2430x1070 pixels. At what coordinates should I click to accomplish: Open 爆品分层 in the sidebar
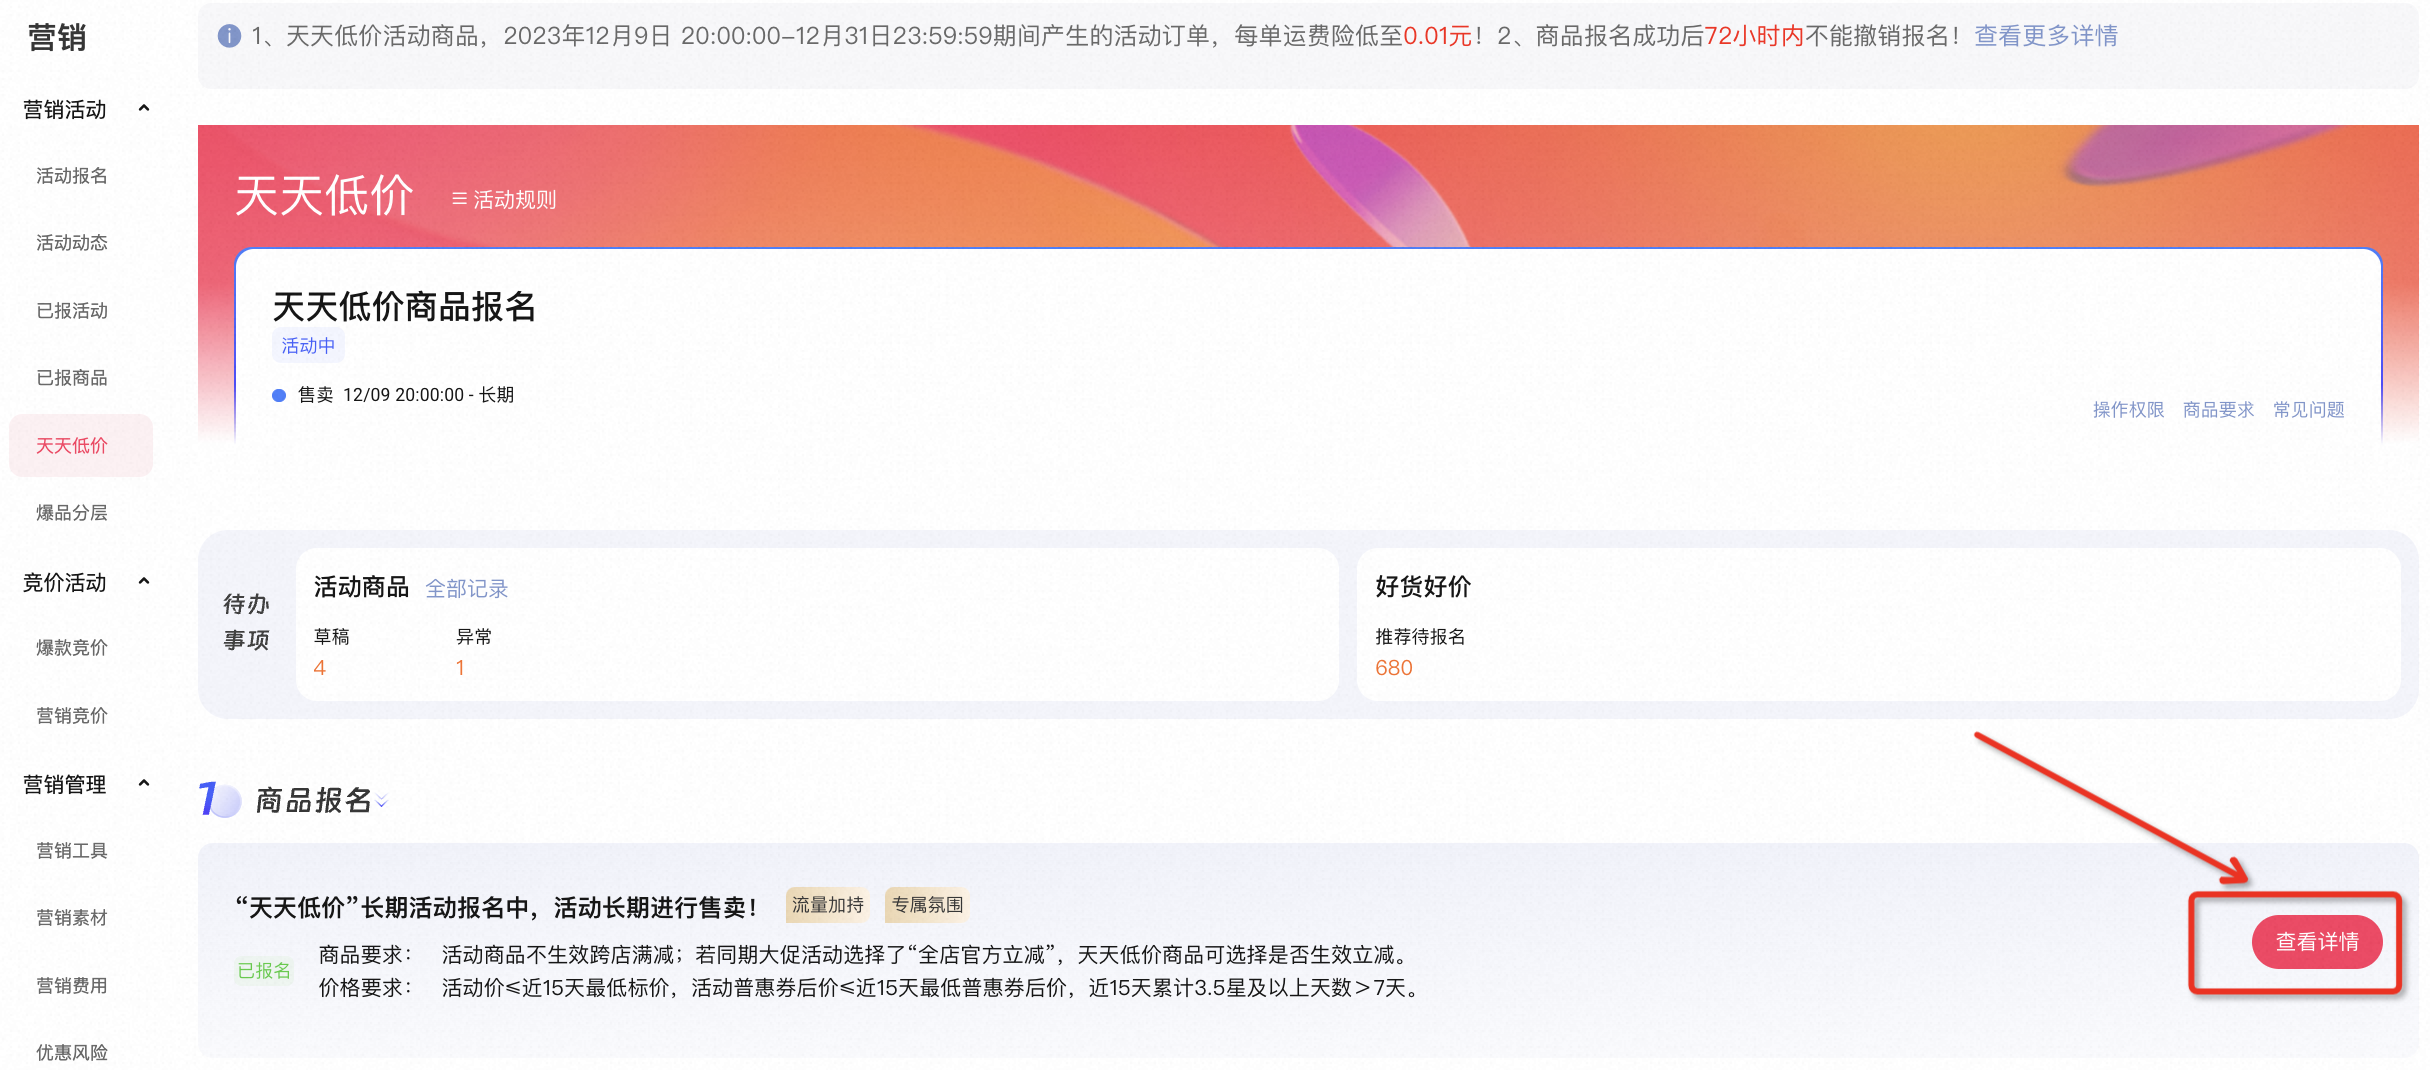72,513
